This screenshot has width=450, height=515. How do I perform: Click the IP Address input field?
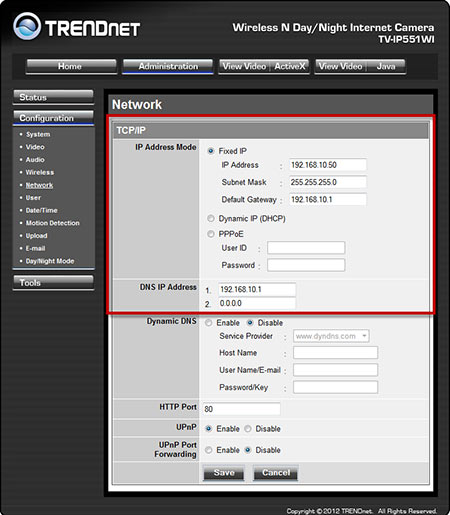[x=328, y=165]
